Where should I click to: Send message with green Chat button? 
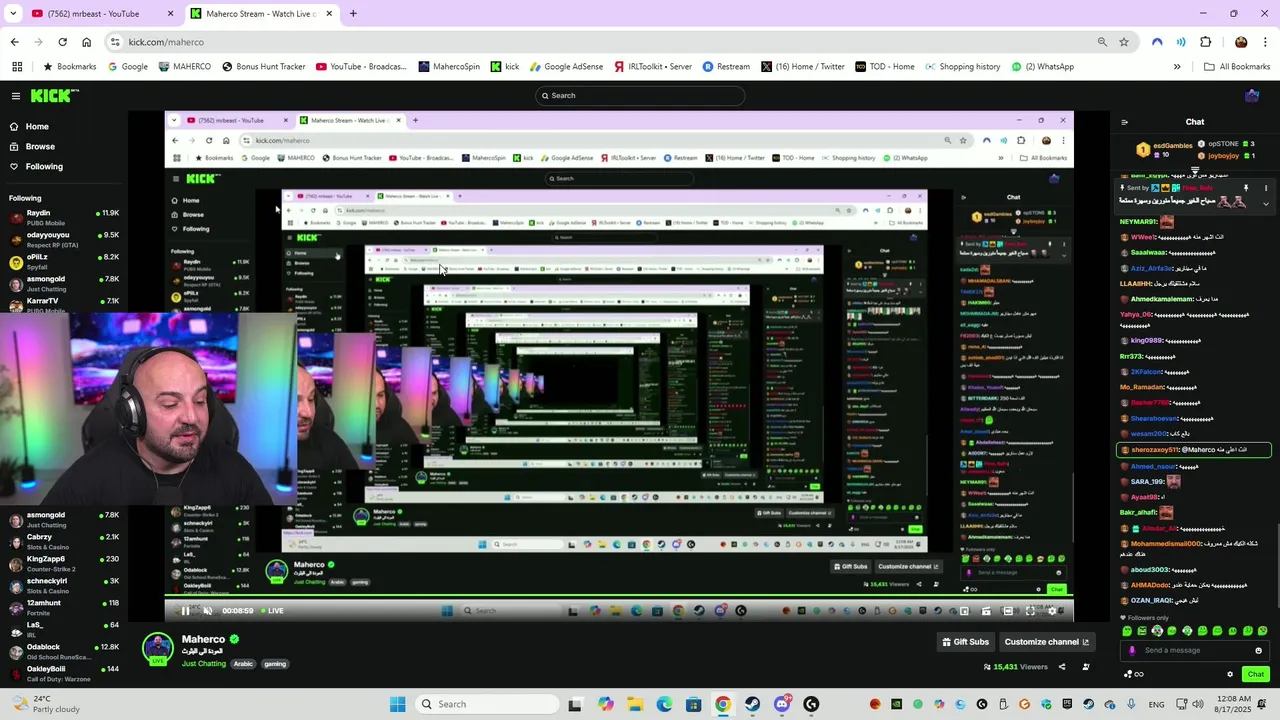[x=1255, y=674]
